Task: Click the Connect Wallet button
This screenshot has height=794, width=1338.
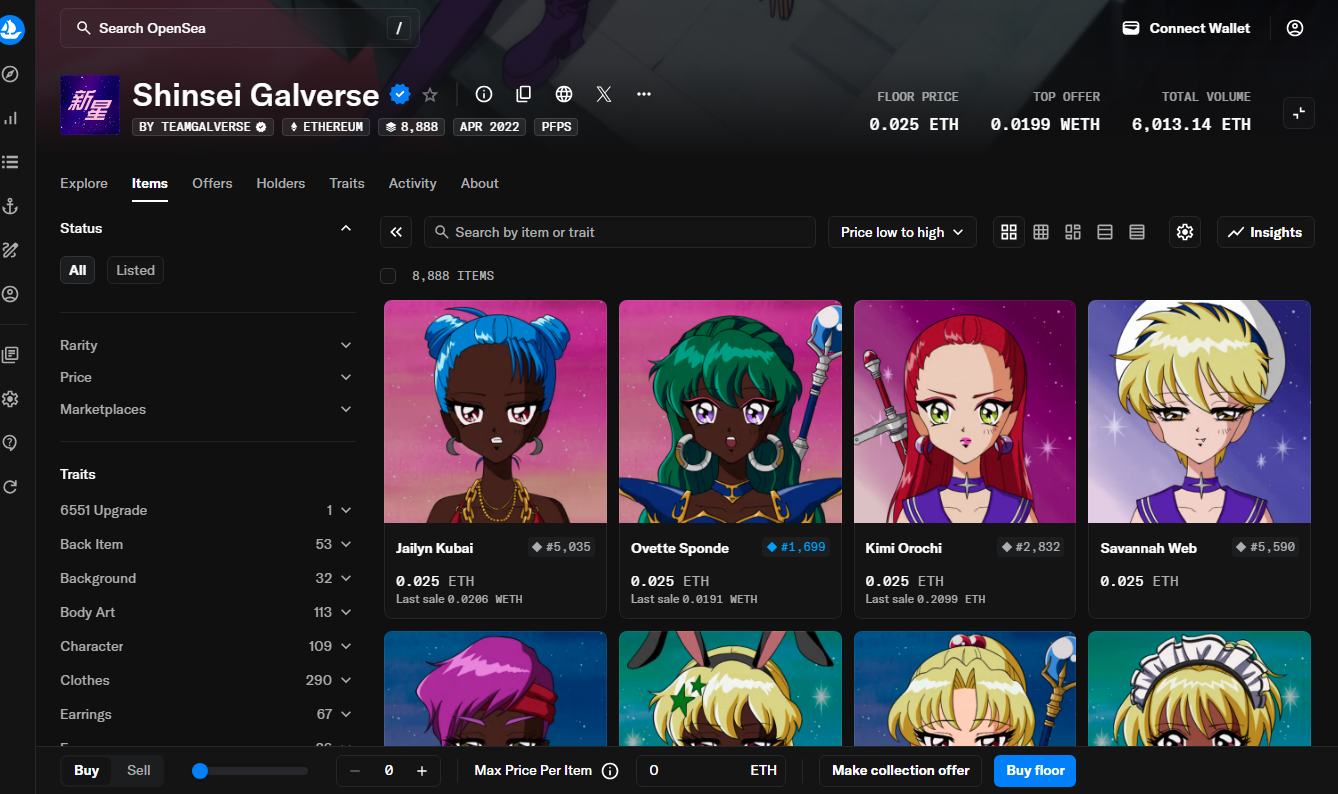Action: coord(1186,28)
